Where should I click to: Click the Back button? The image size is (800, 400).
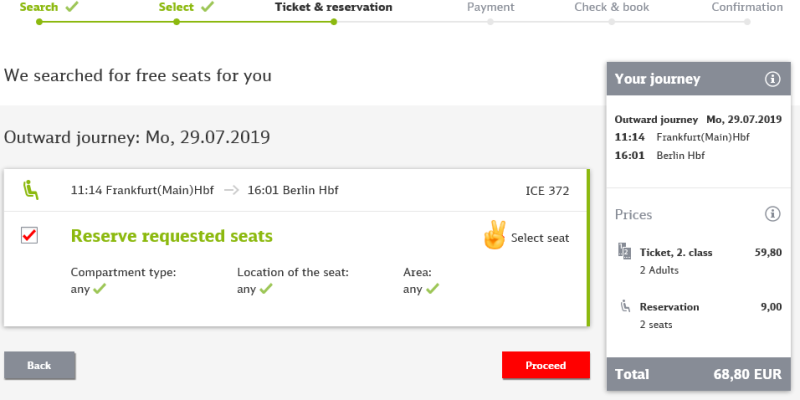pyautogui.click(x=39, y=365)
